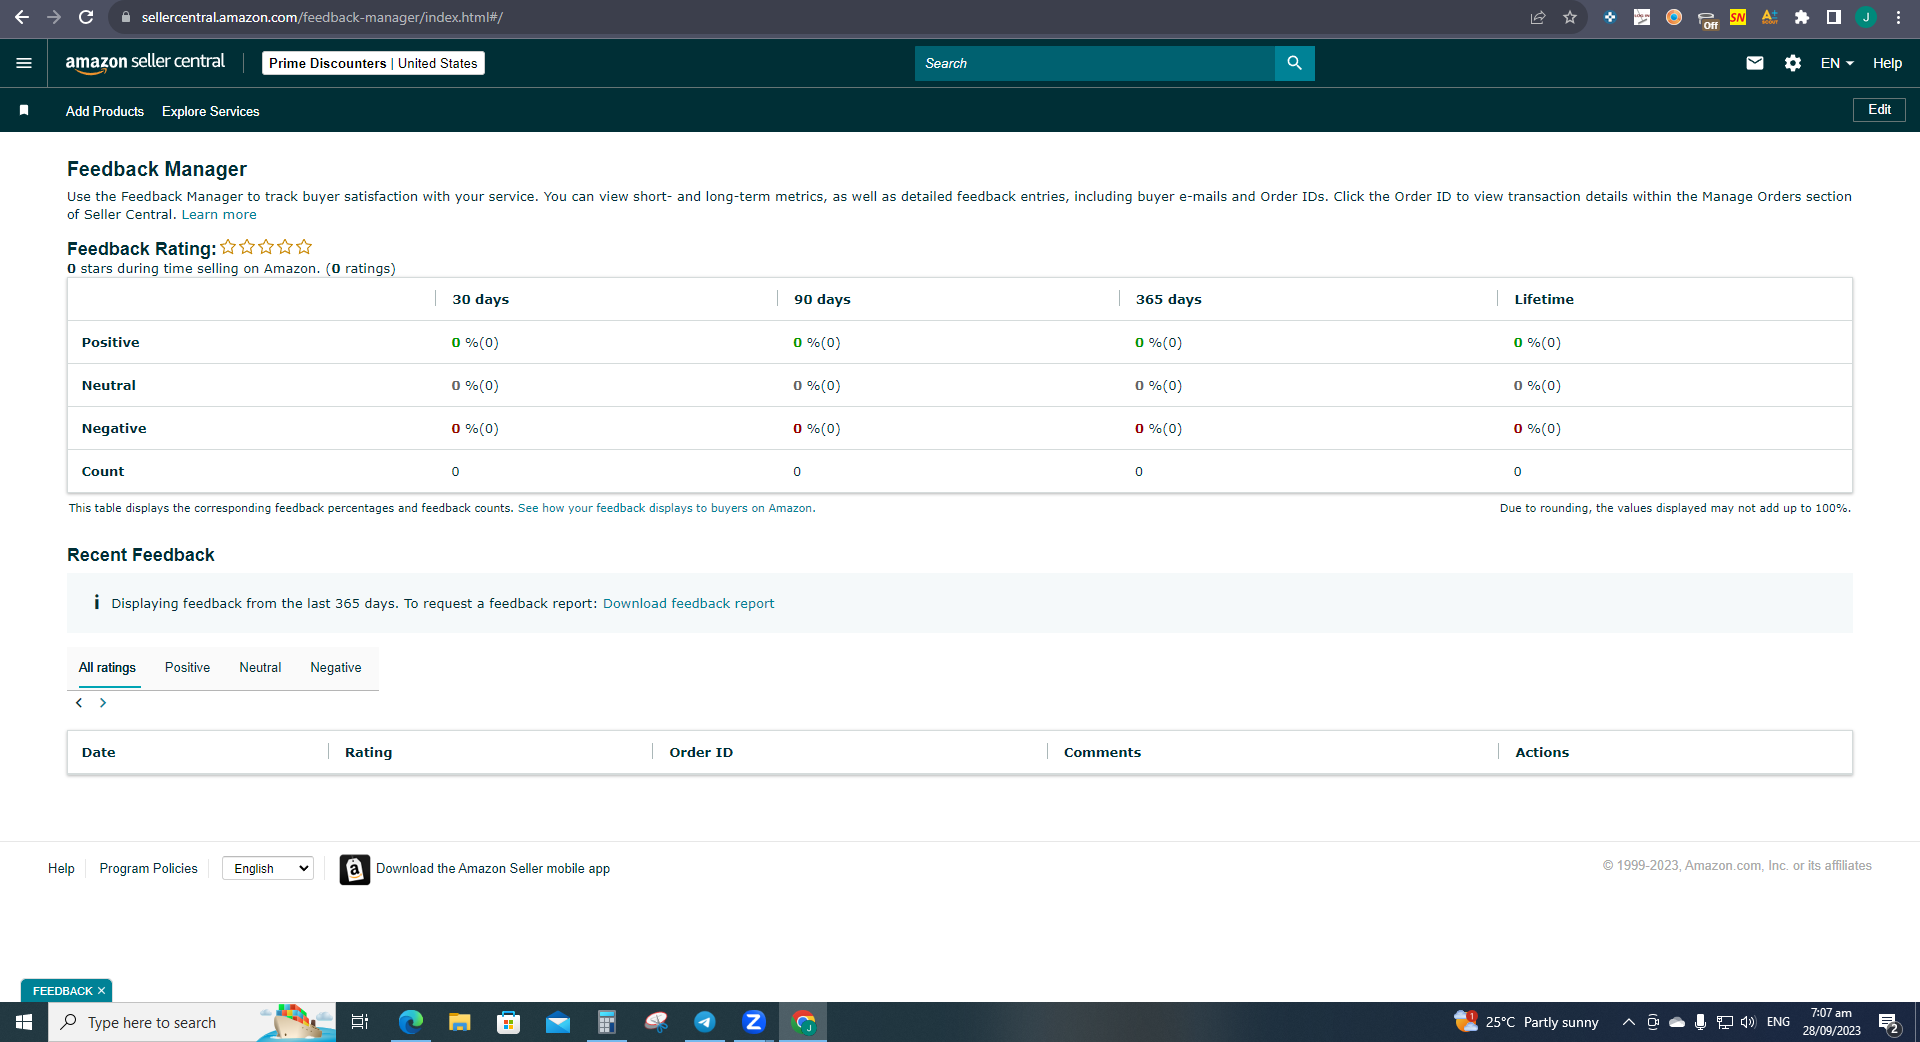
Task: Open Program Policies footer link
Action: tap(148, 868)
